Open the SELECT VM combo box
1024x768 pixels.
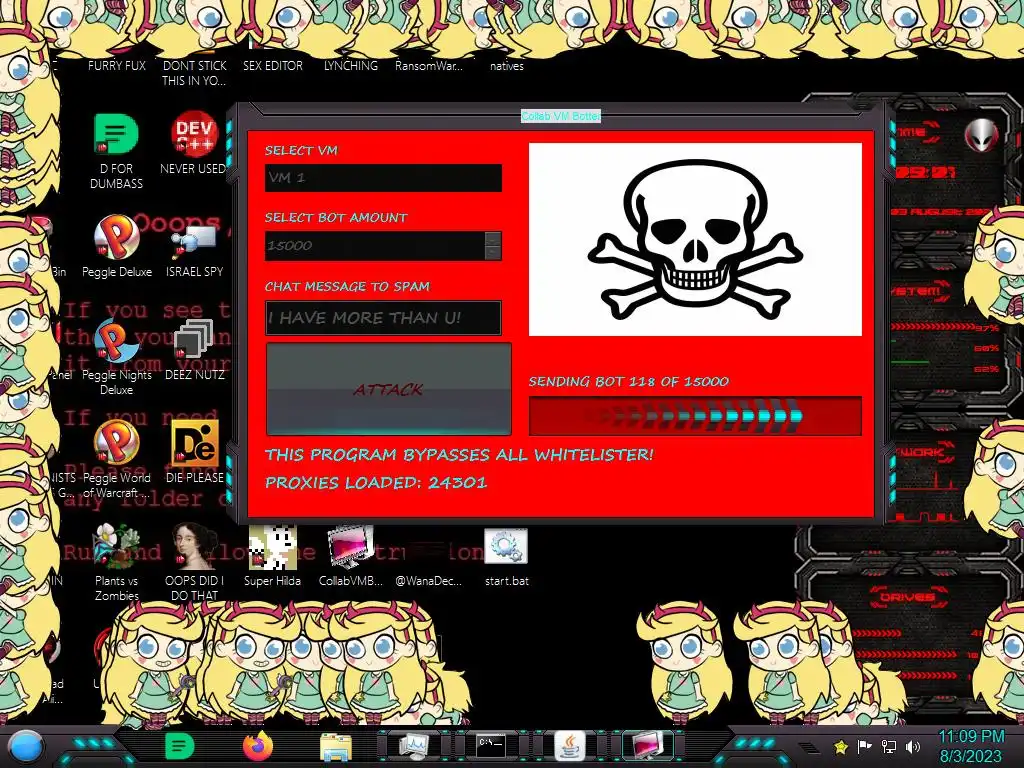(x=383, y=178)
